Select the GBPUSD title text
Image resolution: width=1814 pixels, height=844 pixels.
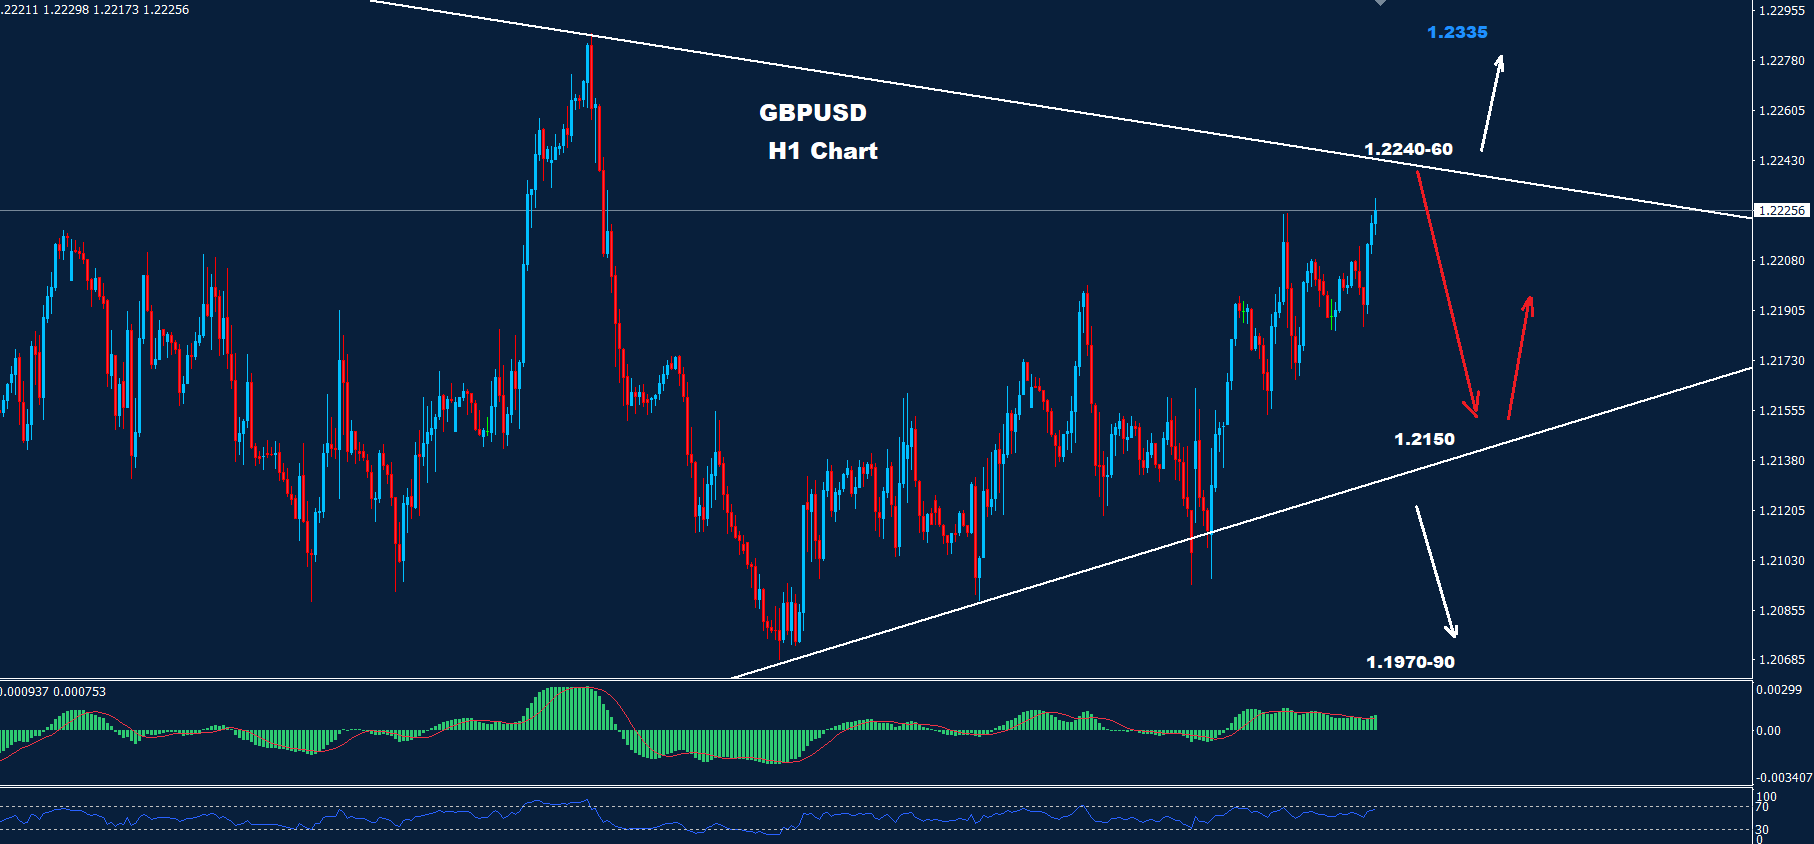(x=812, y=113)
